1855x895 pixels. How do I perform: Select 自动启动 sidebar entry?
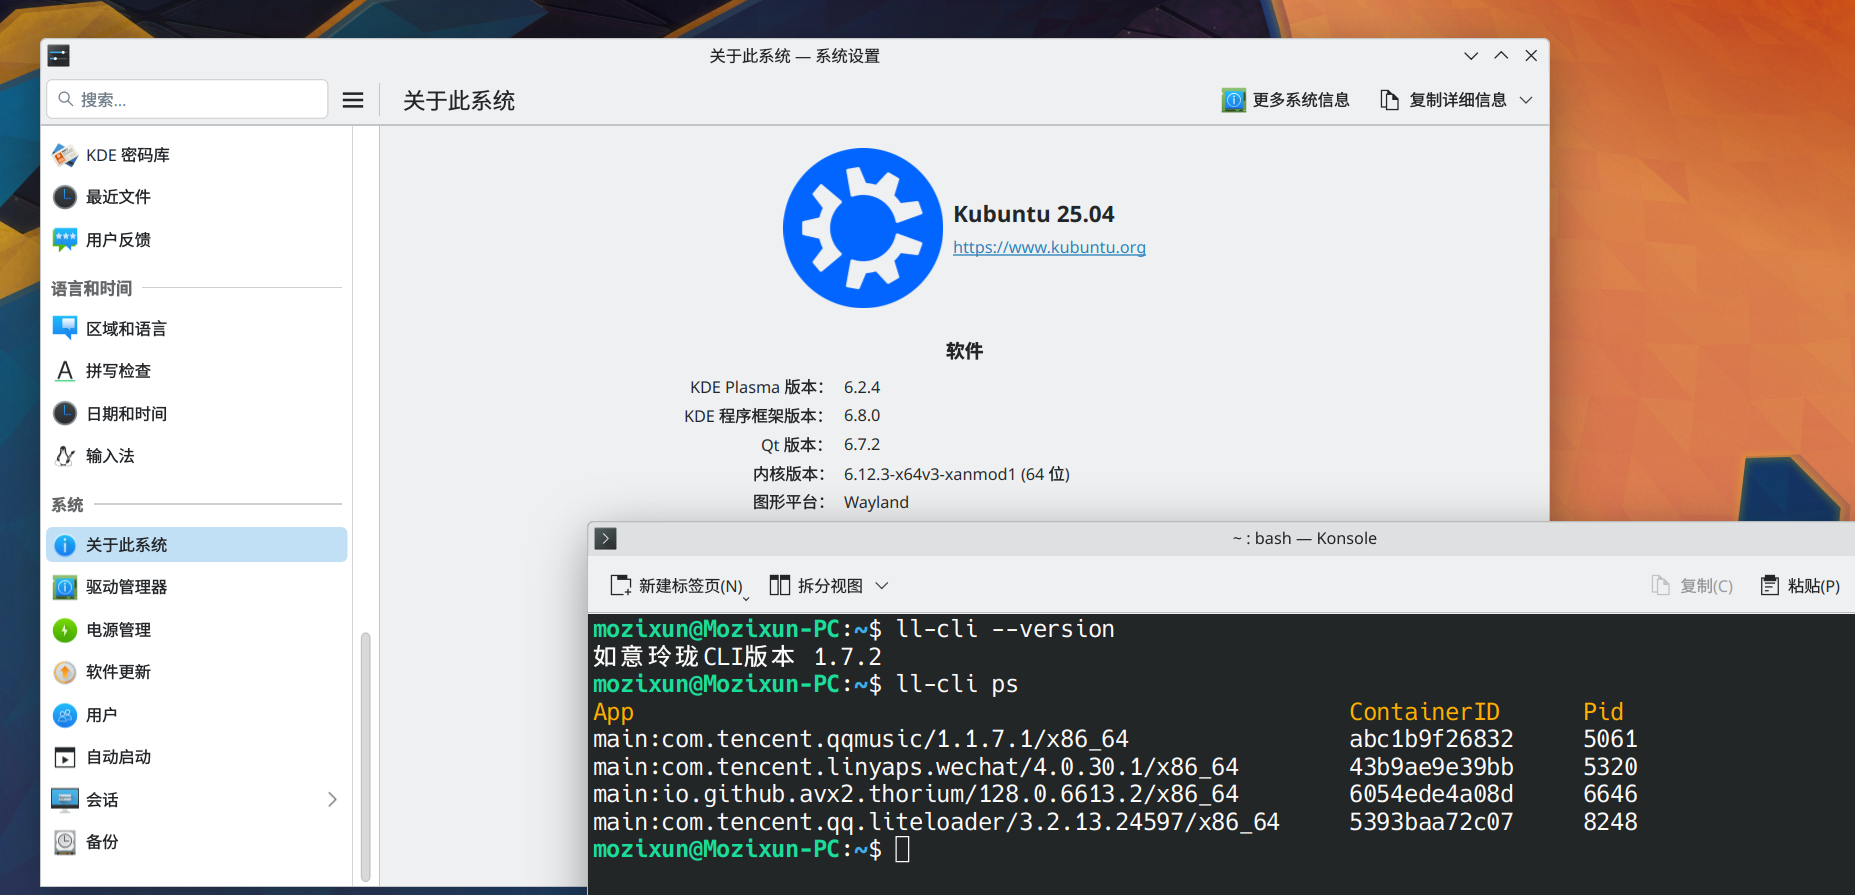(196, 757)
